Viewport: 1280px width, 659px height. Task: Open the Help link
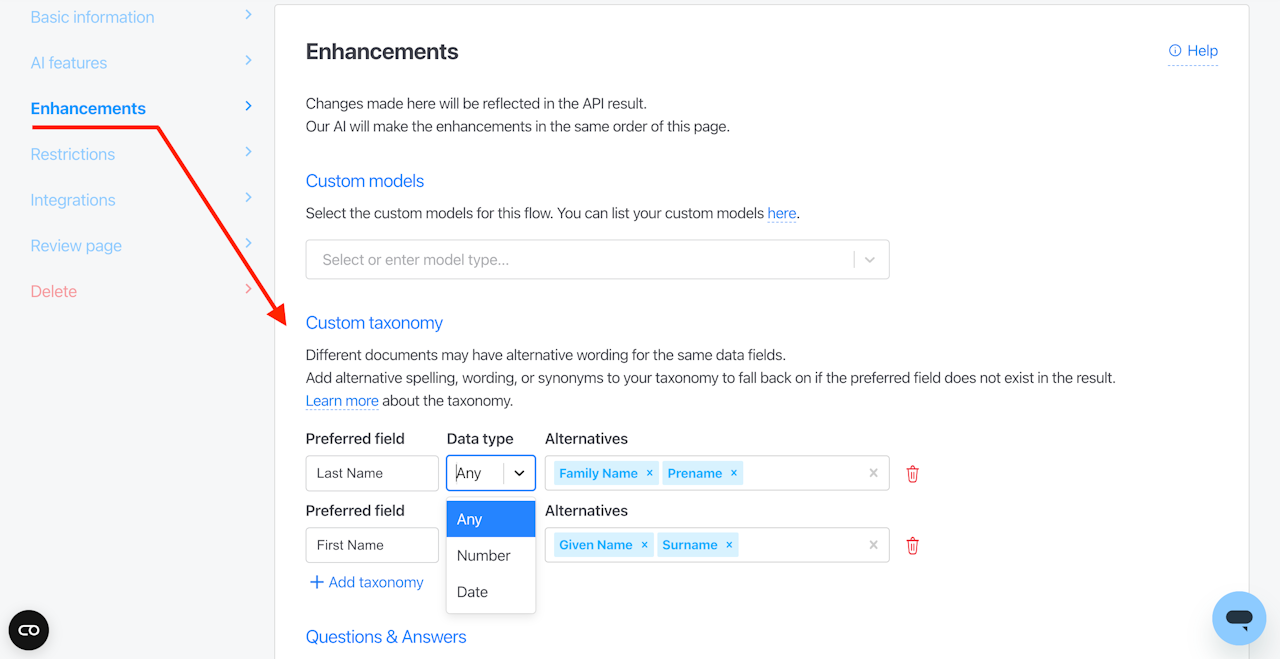tap(1193, 51)
